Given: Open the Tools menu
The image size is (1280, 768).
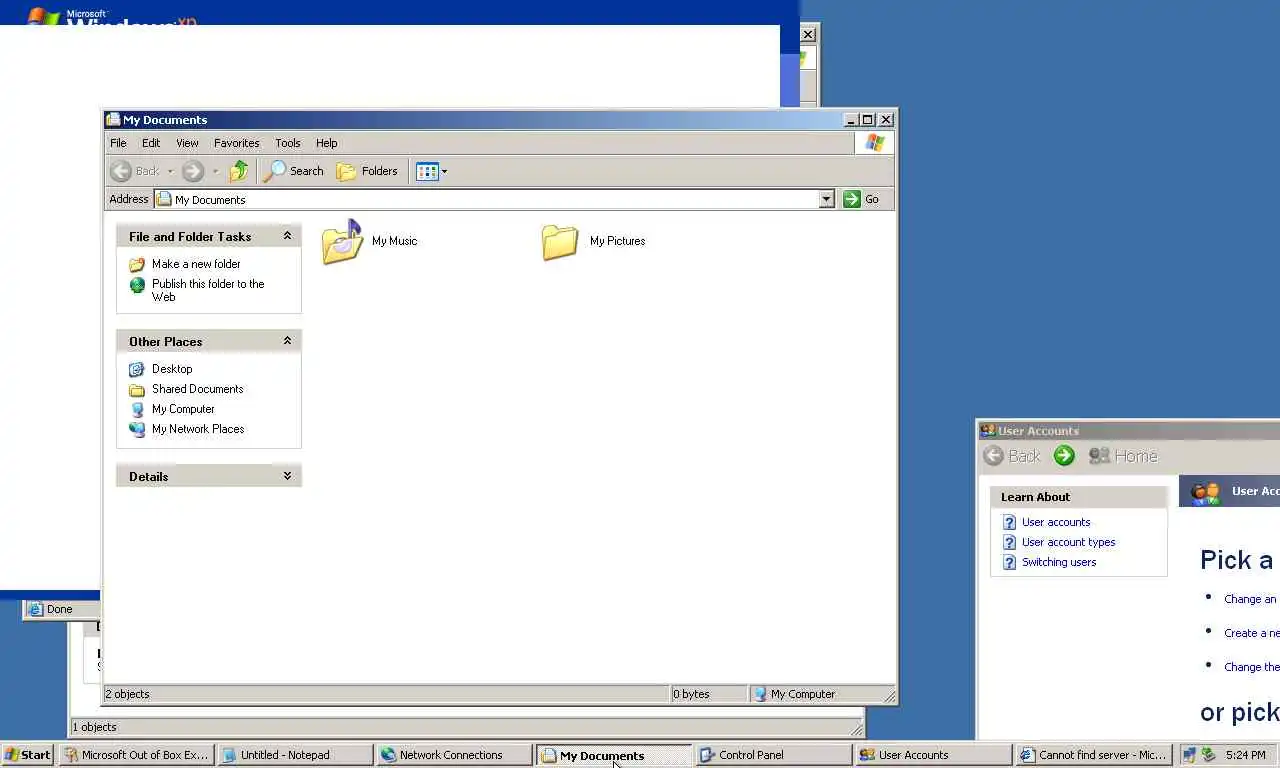Looking at the screenshot, I should pyautogui.click(x=288, y=143).
